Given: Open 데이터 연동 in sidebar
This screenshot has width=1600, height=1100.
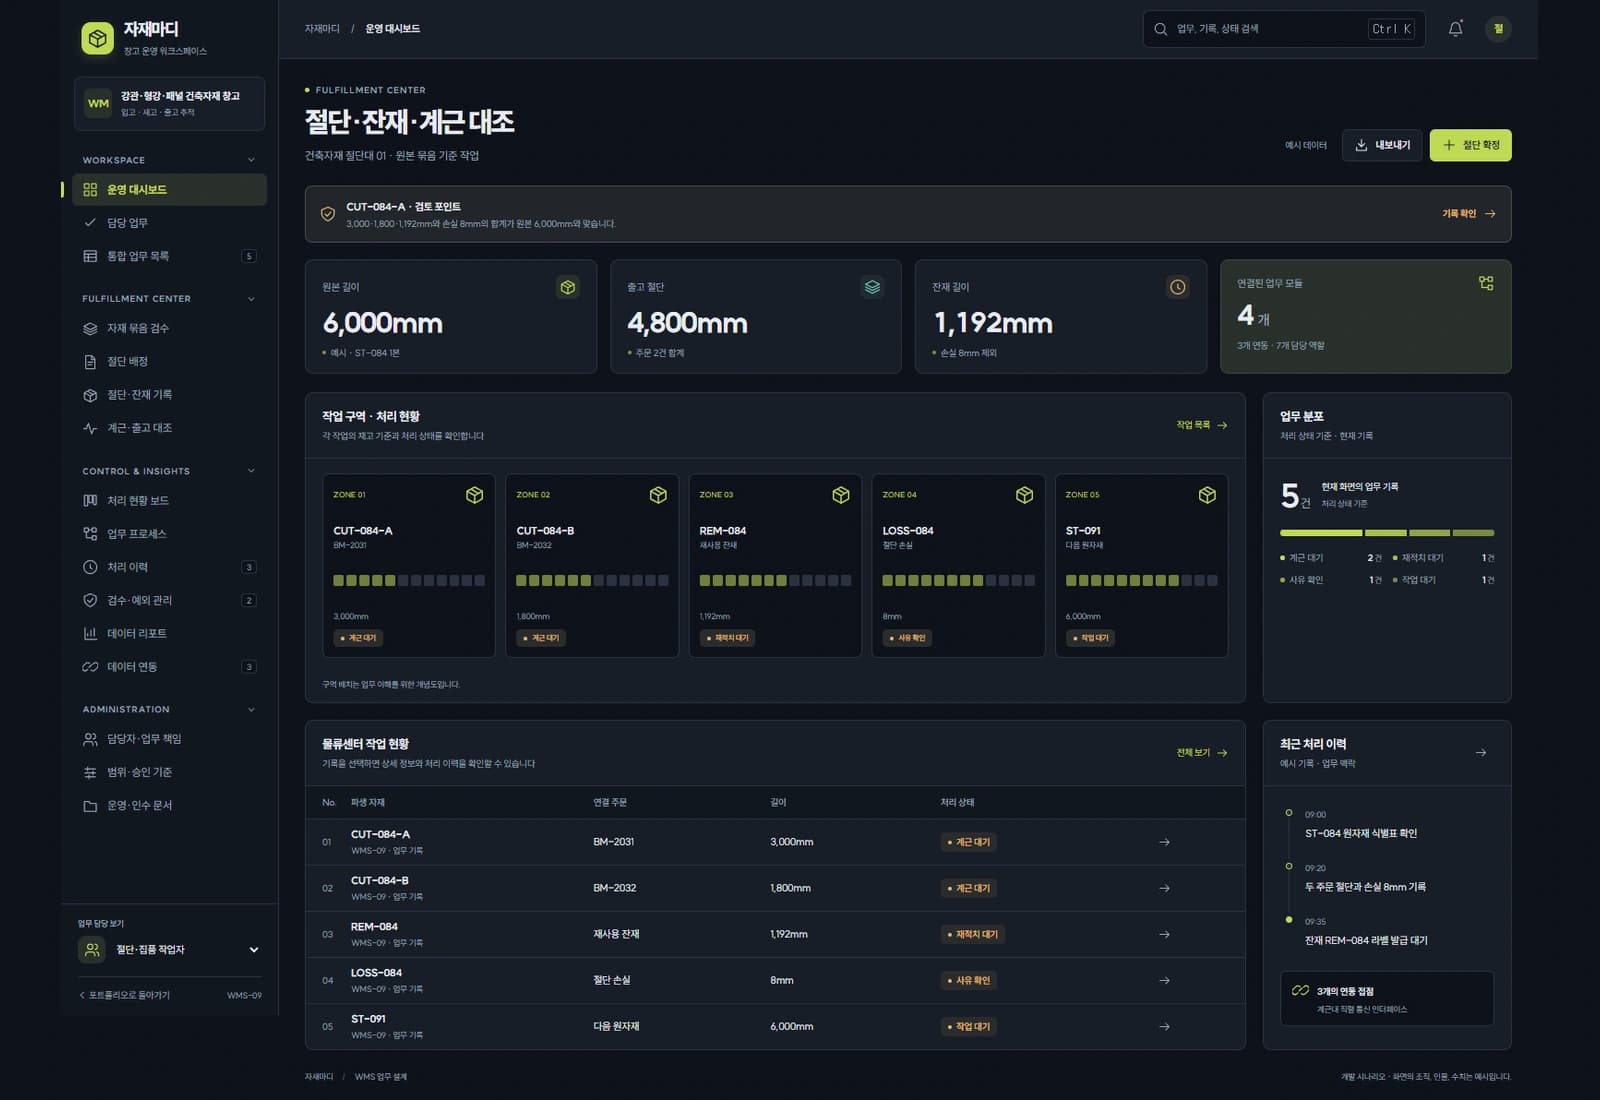Looking at the screenshot, I should tap(169, 667).
